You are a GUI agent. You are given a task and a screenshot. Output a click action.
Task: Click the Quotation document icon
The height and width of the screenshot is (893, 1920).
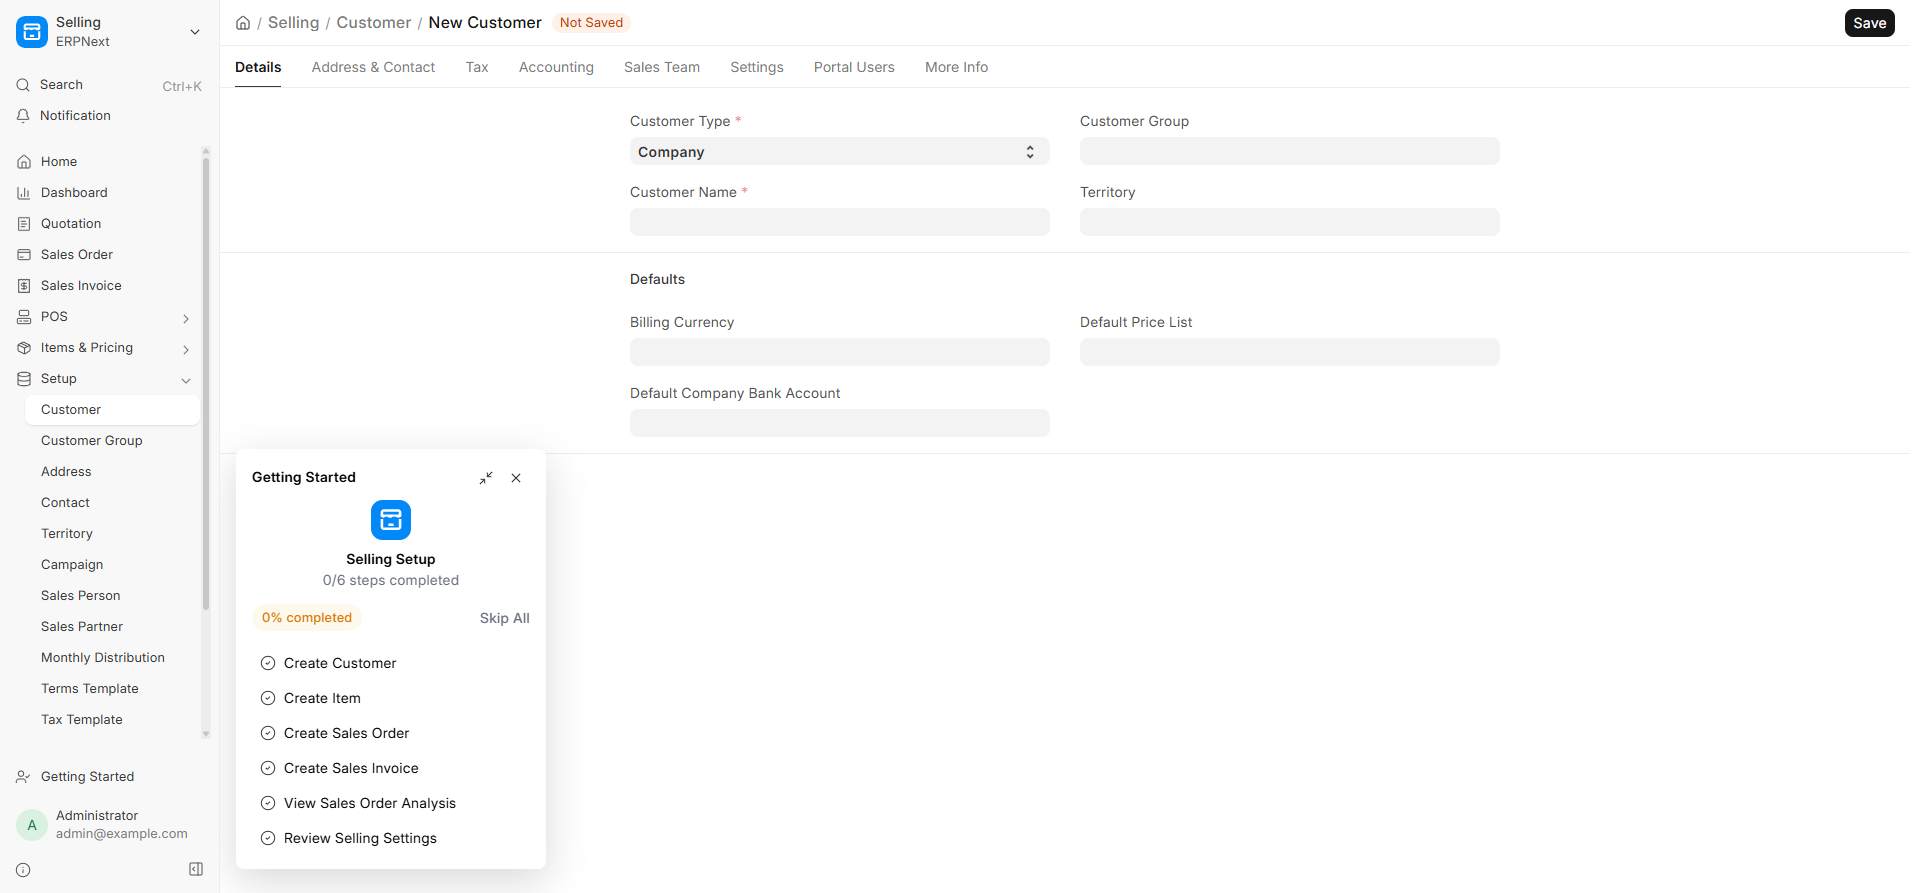point(24,224)
